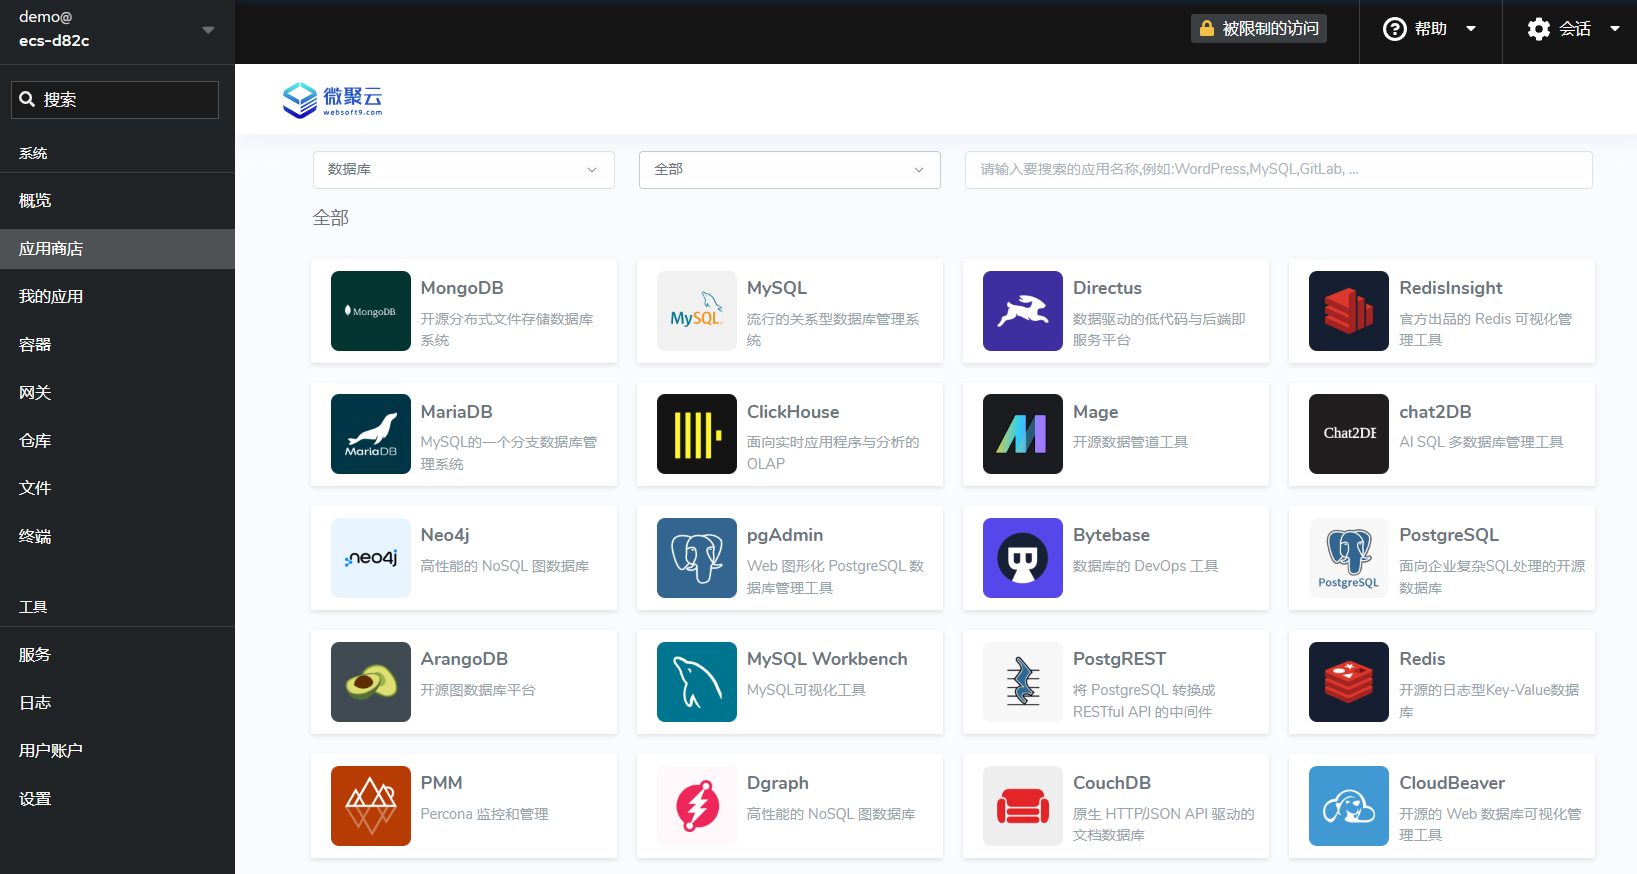Viewport: 1637px width, 874px height.
Task: Open 设置 in the sidebar
Action: point(117,799)
